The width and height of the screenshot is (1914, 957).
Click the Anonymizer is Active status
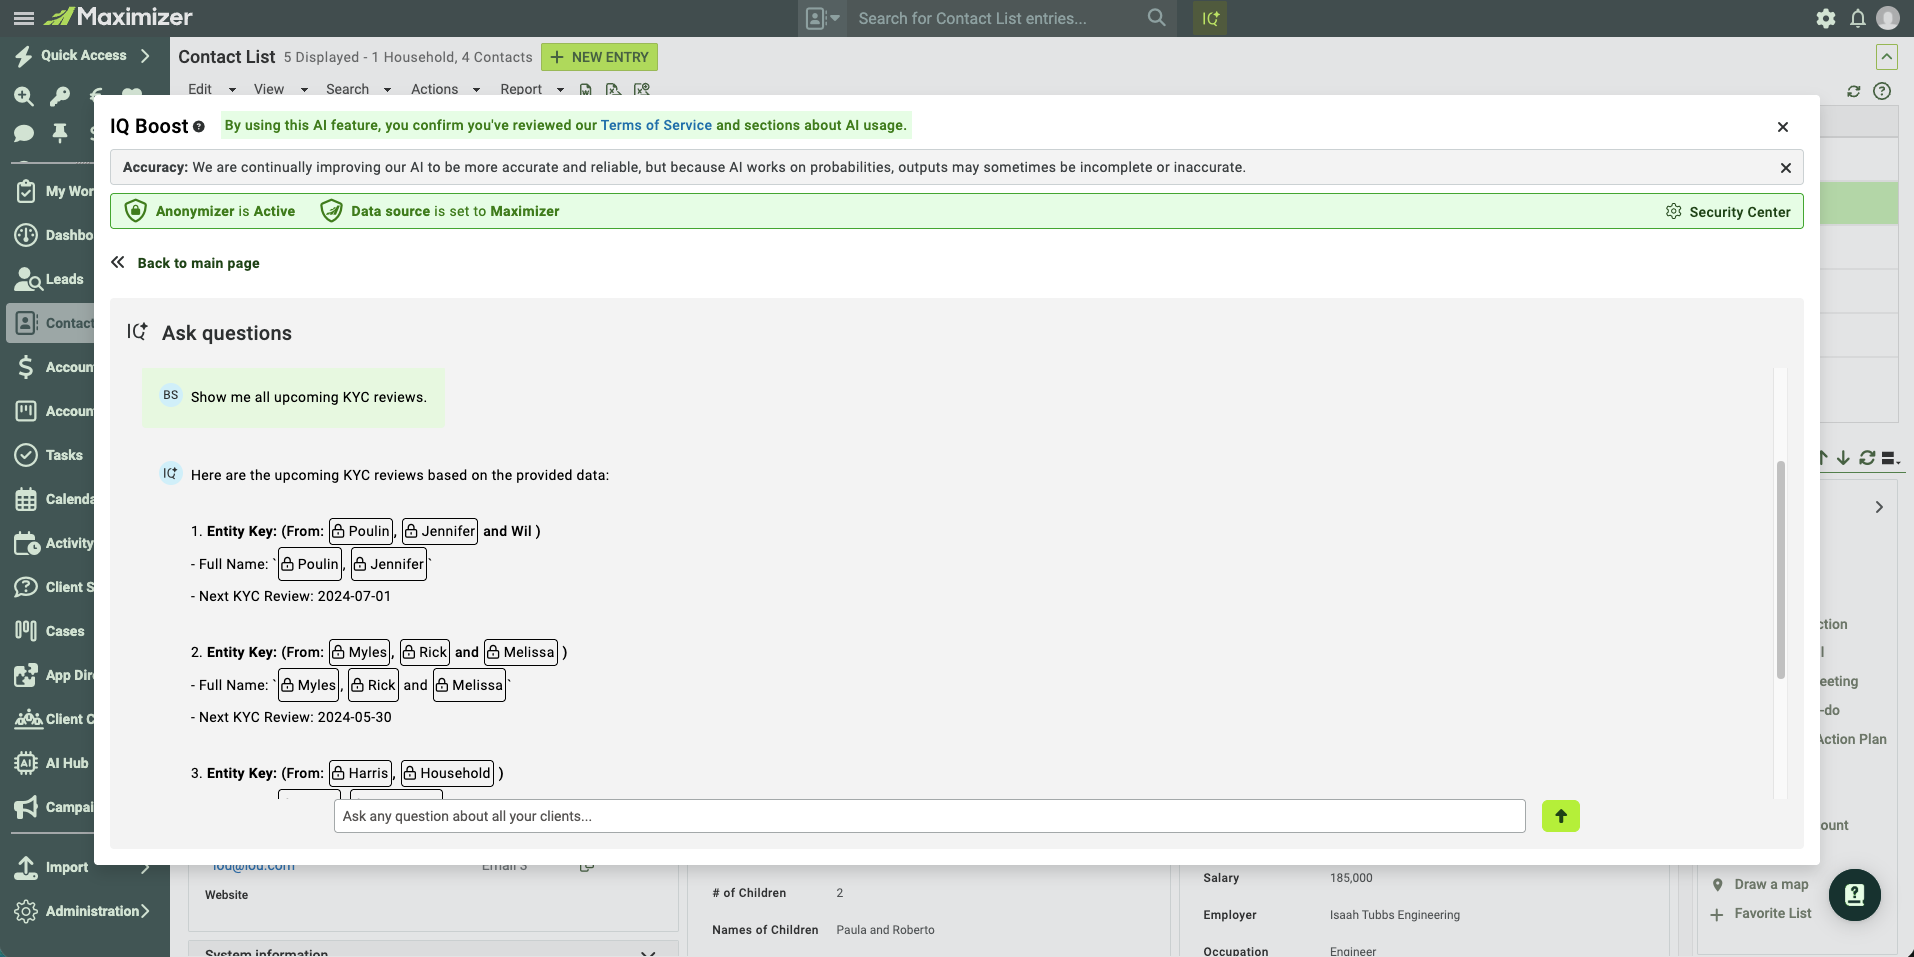(211, 211)
